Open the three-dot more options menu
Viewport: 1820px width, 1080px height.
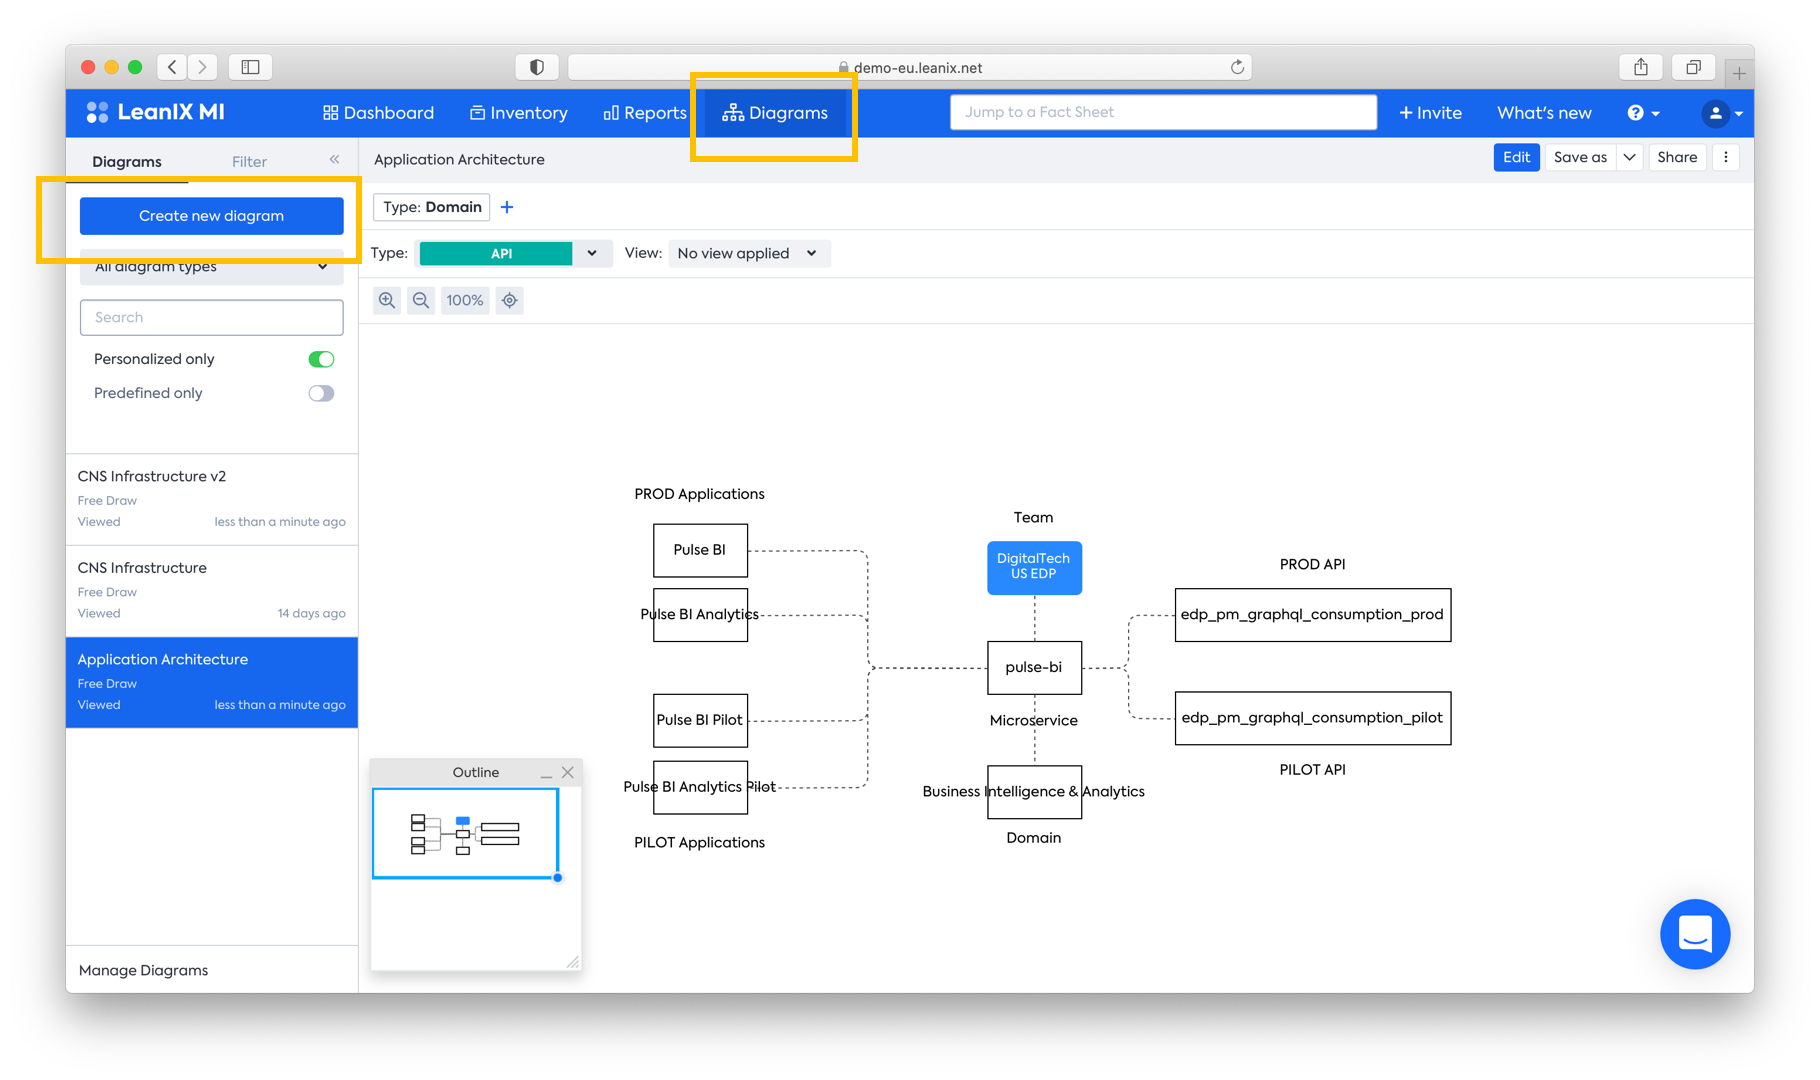(x=1726, y=157)
